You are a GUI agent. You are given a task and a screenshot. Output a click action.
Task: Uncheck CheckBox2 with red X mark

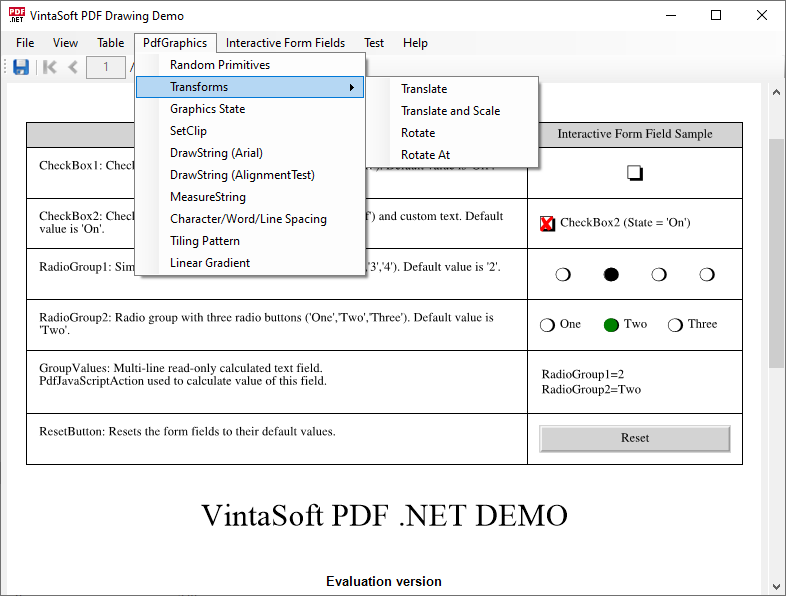pyautogui.click(x=547, y=223)
